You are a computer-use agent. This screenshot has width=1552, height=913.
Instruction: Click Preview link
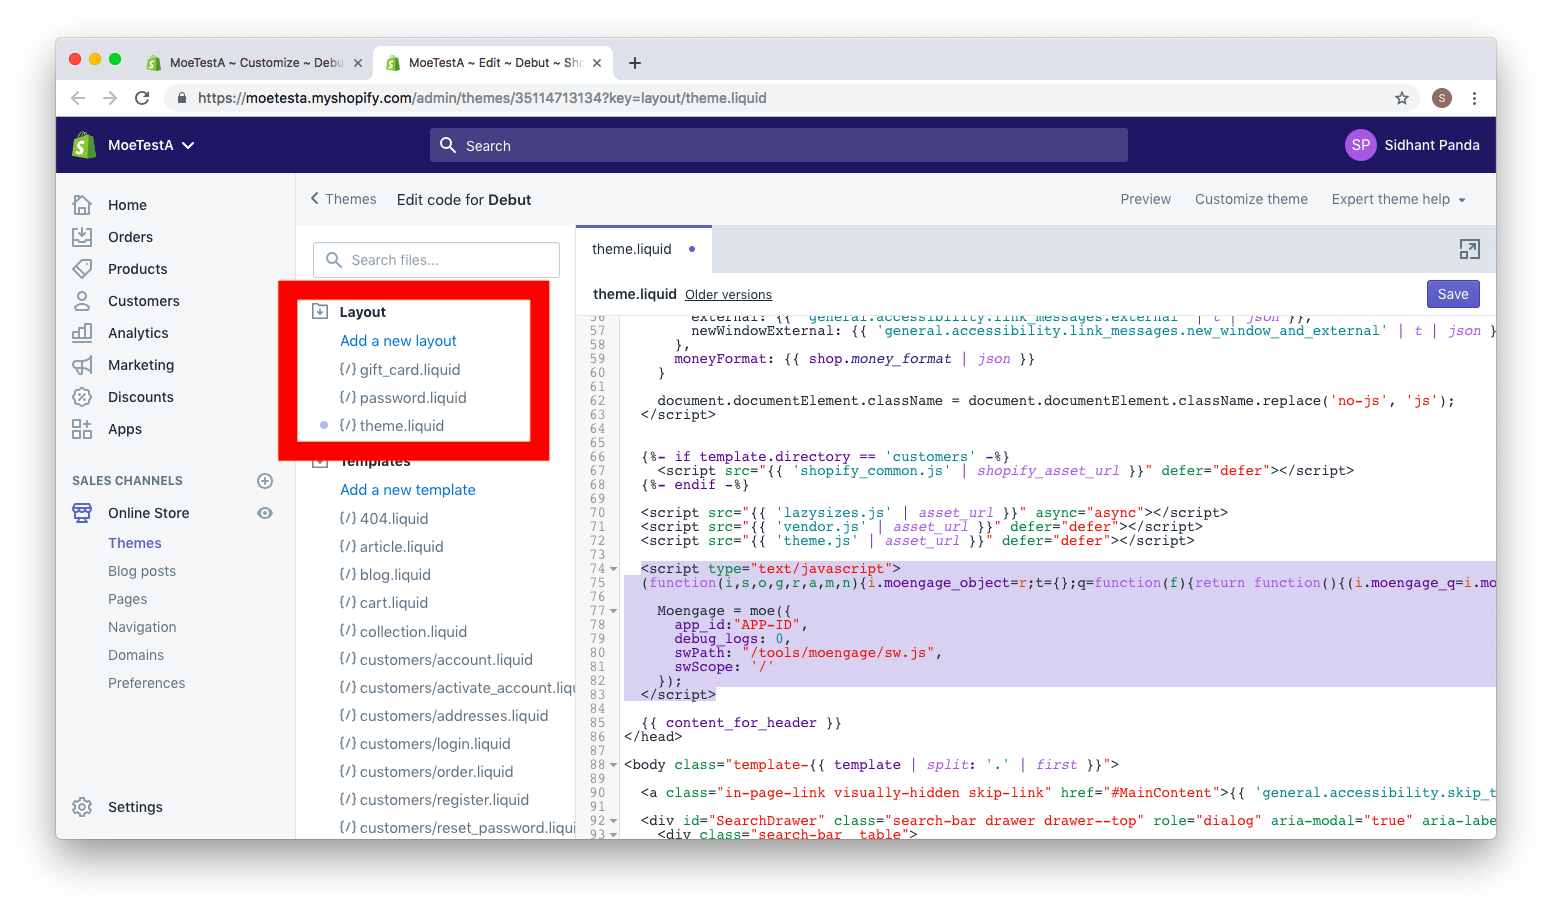[x=1145, y=199]
